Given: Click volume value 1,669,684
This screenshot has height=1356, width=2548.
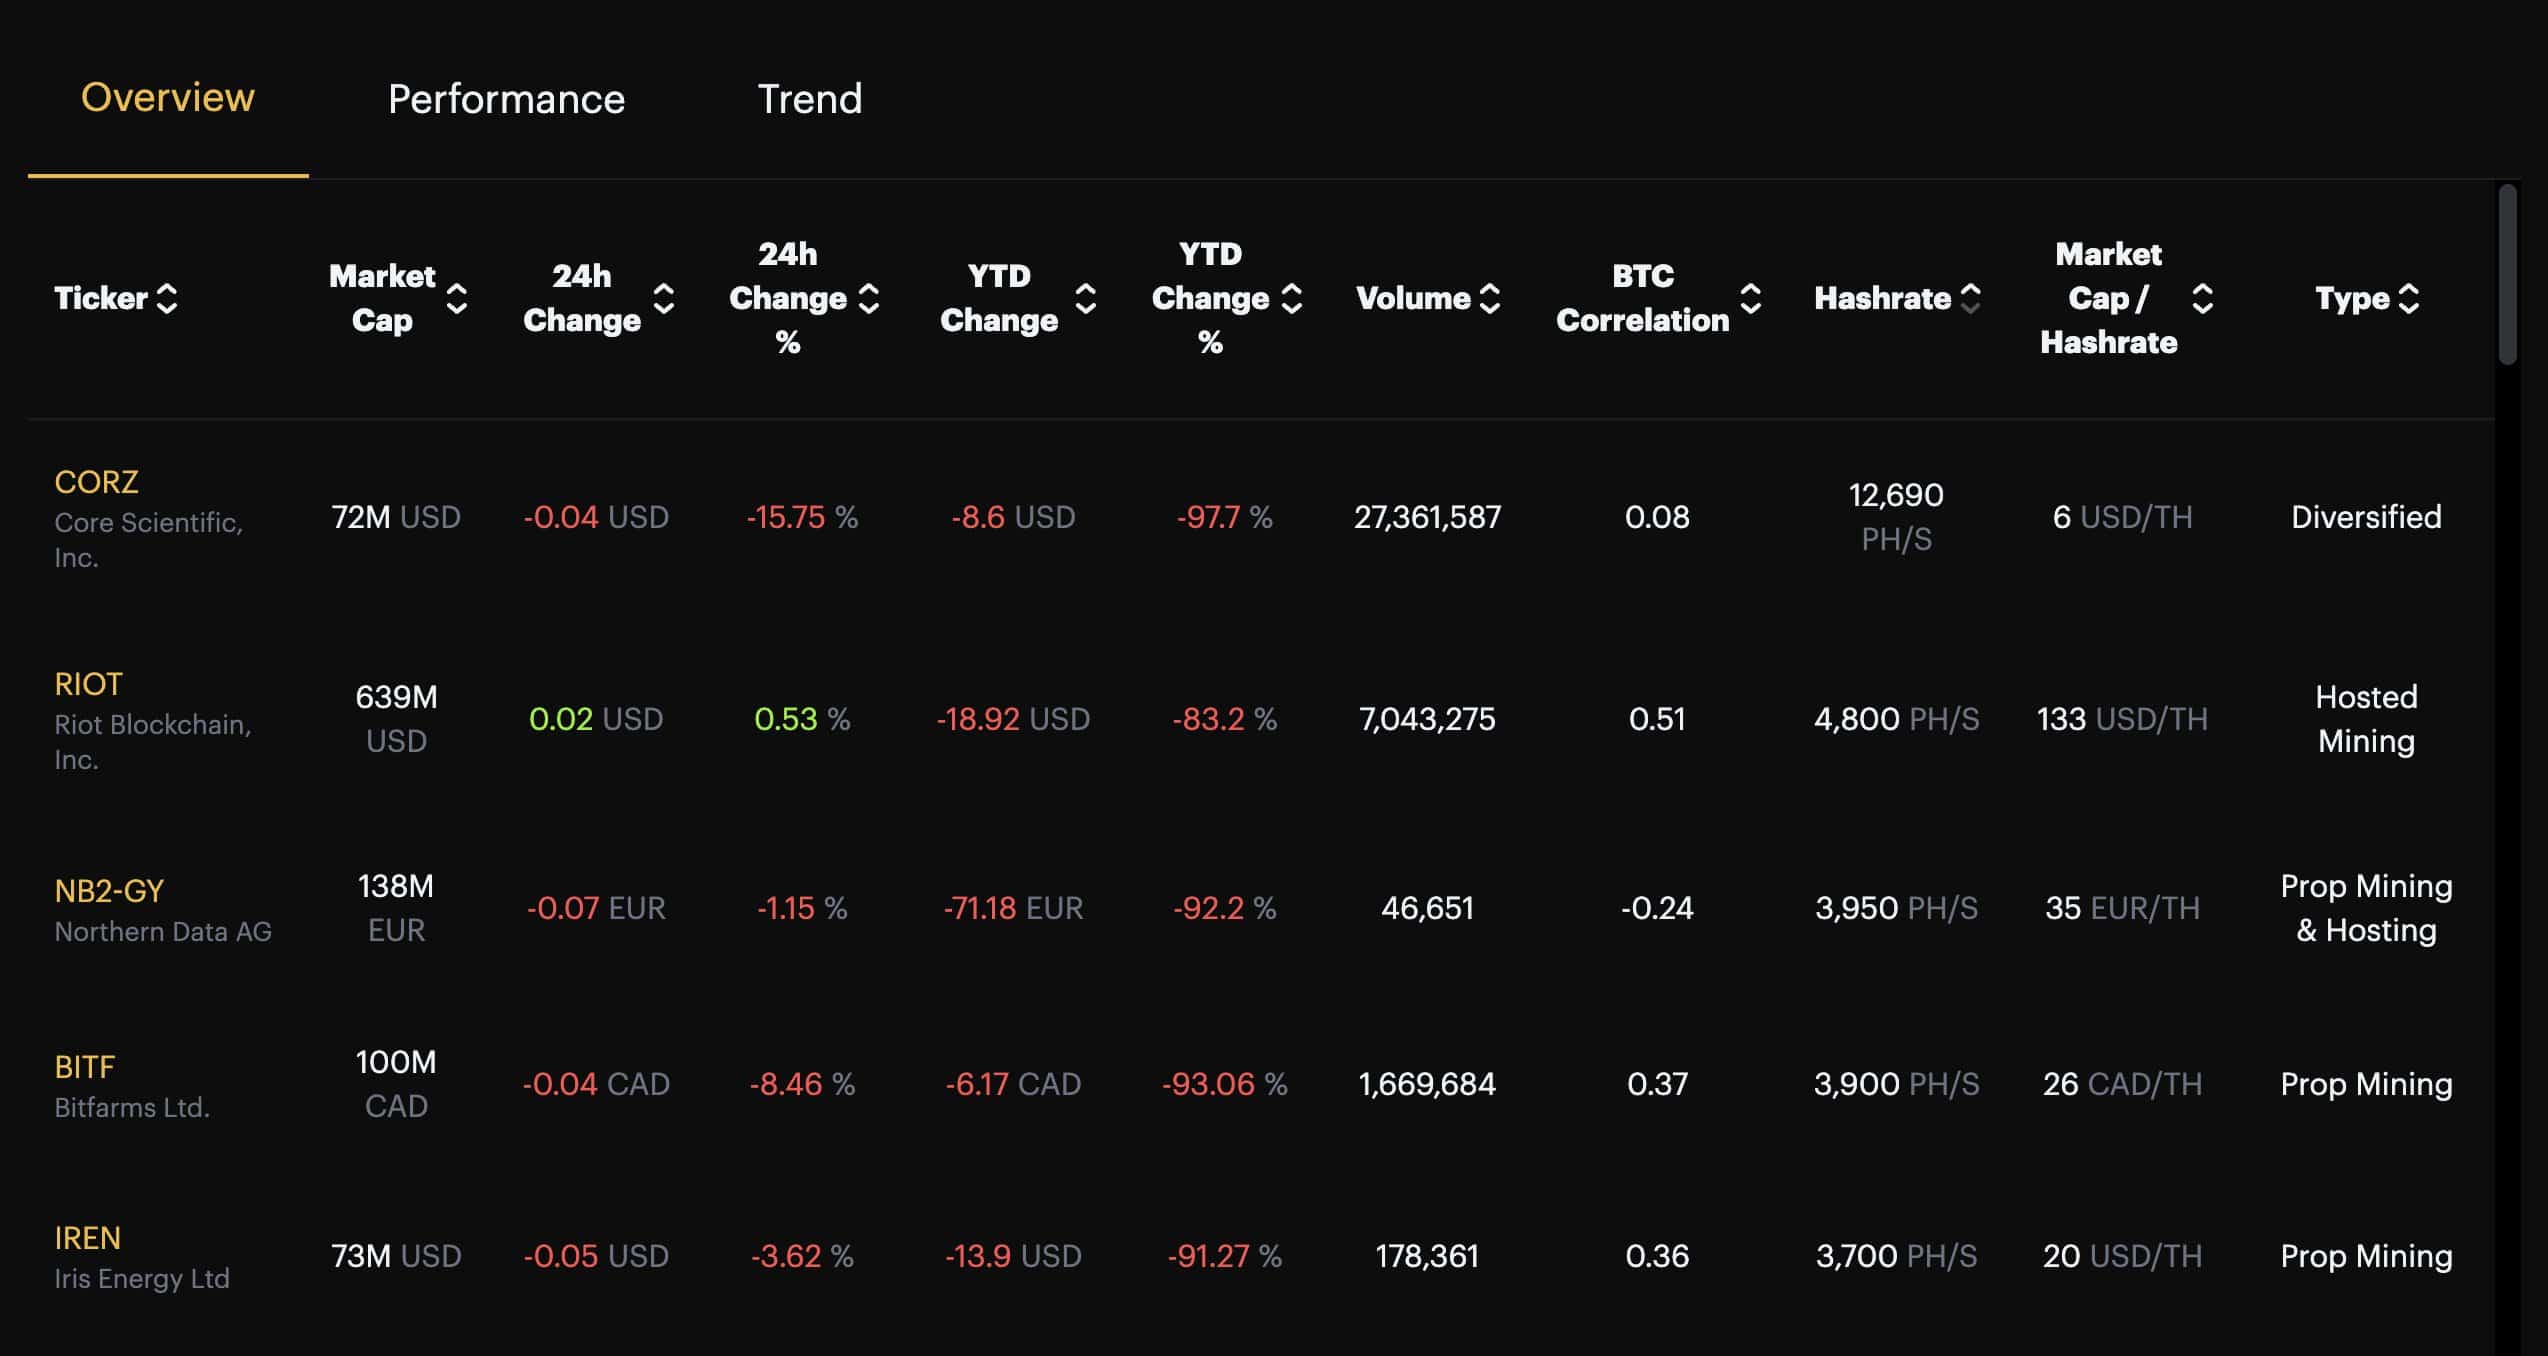Looking at the screenshot, I should click(1427, 1084).
